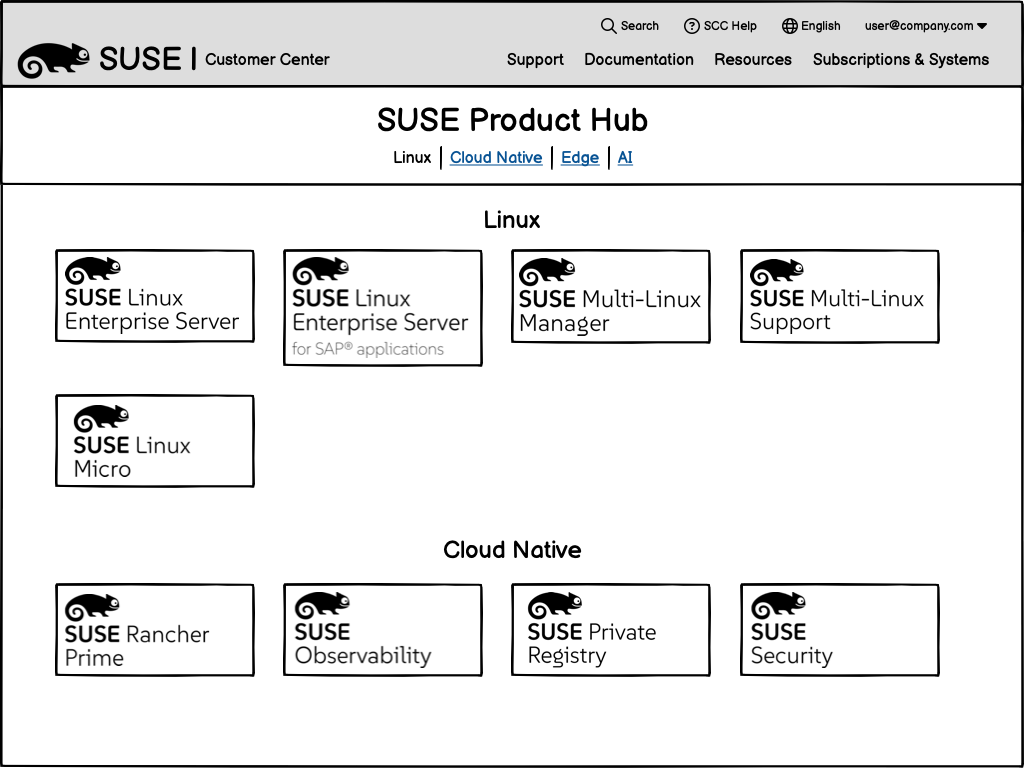1024x768 pixels.
Task: Open the user@company.com dropdown arrow
Action: click(x=982, y=26)
